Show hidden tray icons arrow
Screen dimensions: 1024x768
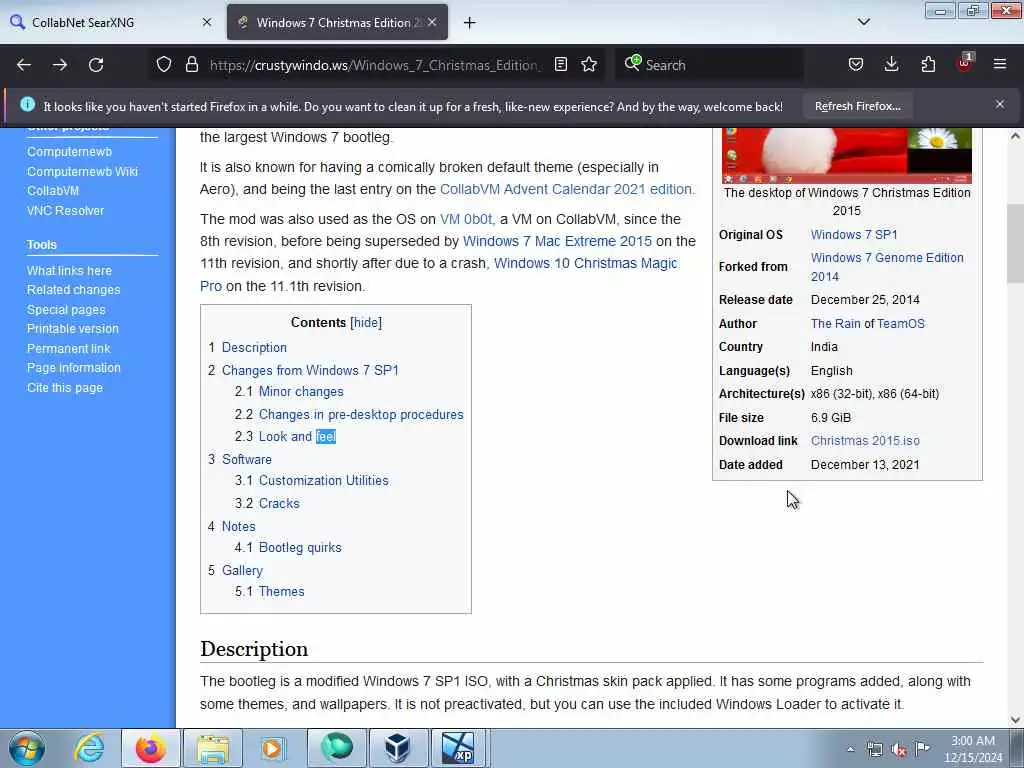pos(850,750)
